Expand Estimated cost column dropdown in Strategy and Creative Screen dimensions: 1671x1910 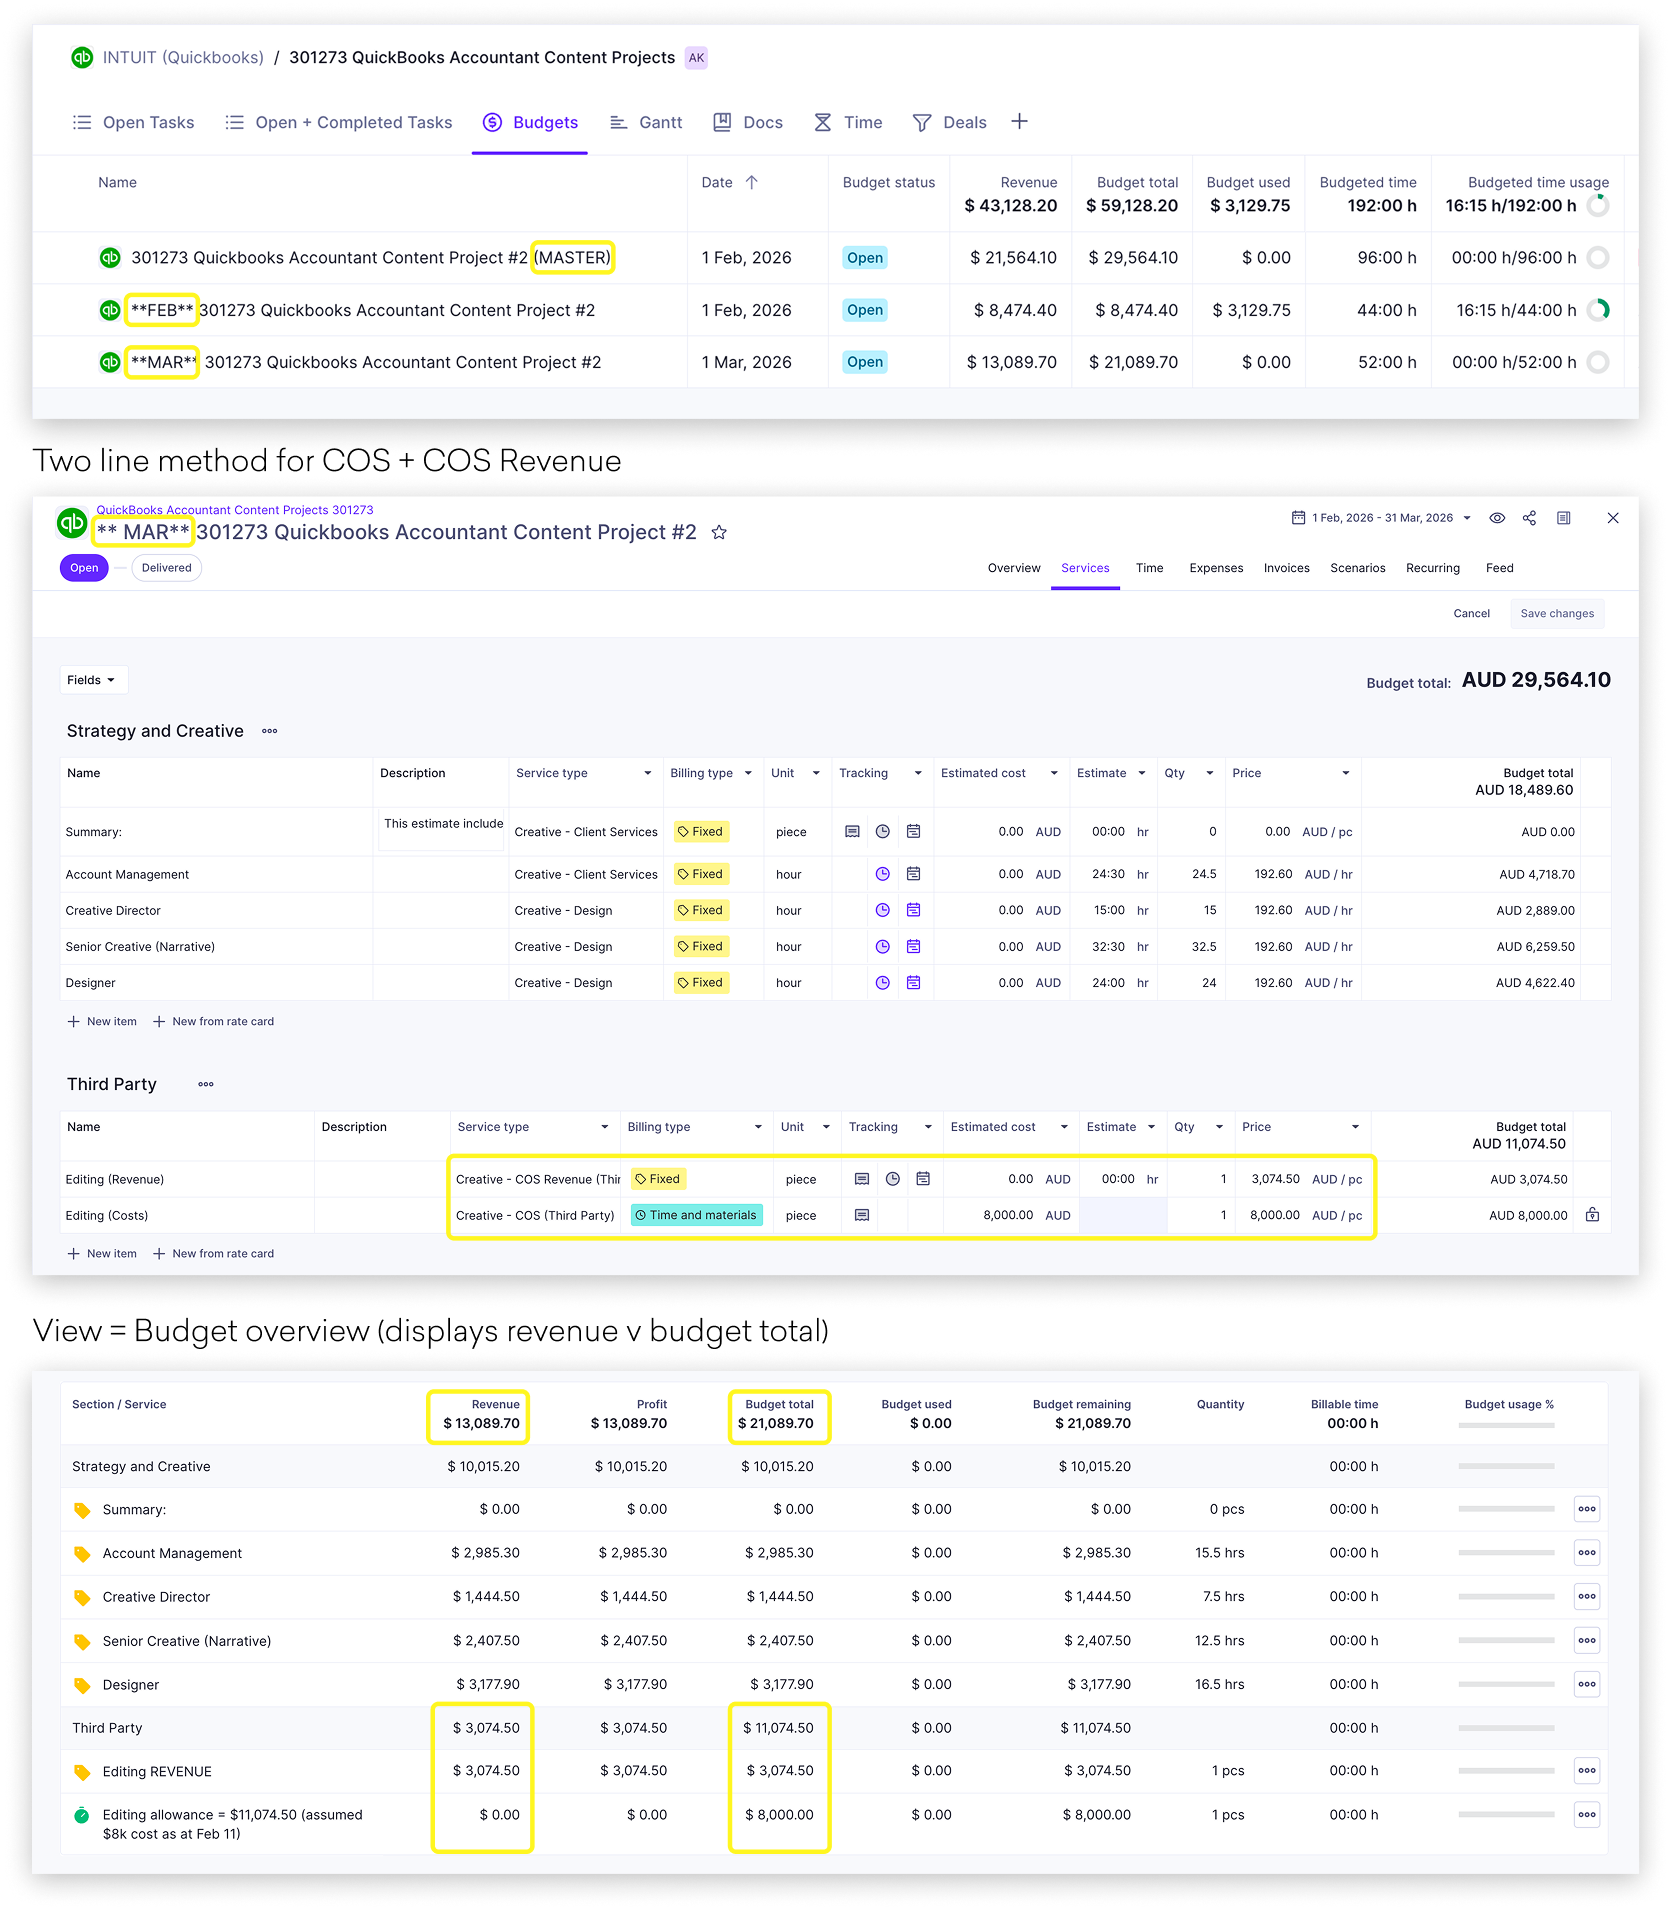pyautogui.click(x=1054, y=773)
